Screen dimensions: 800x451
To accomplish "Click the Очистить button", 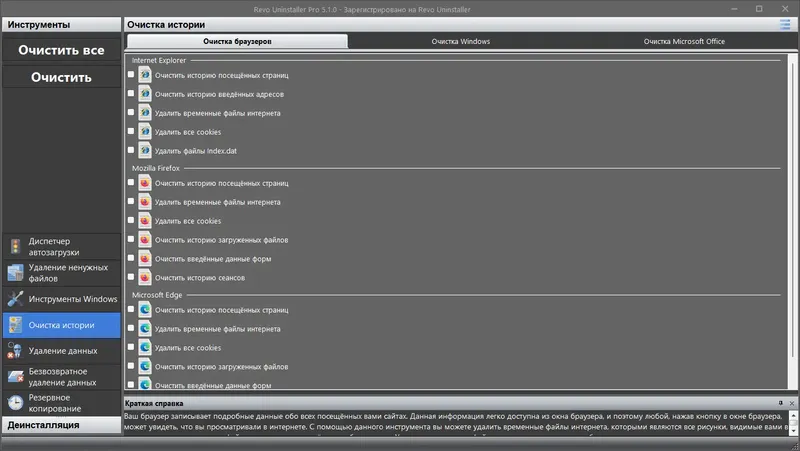I will [x=61, y=77].
